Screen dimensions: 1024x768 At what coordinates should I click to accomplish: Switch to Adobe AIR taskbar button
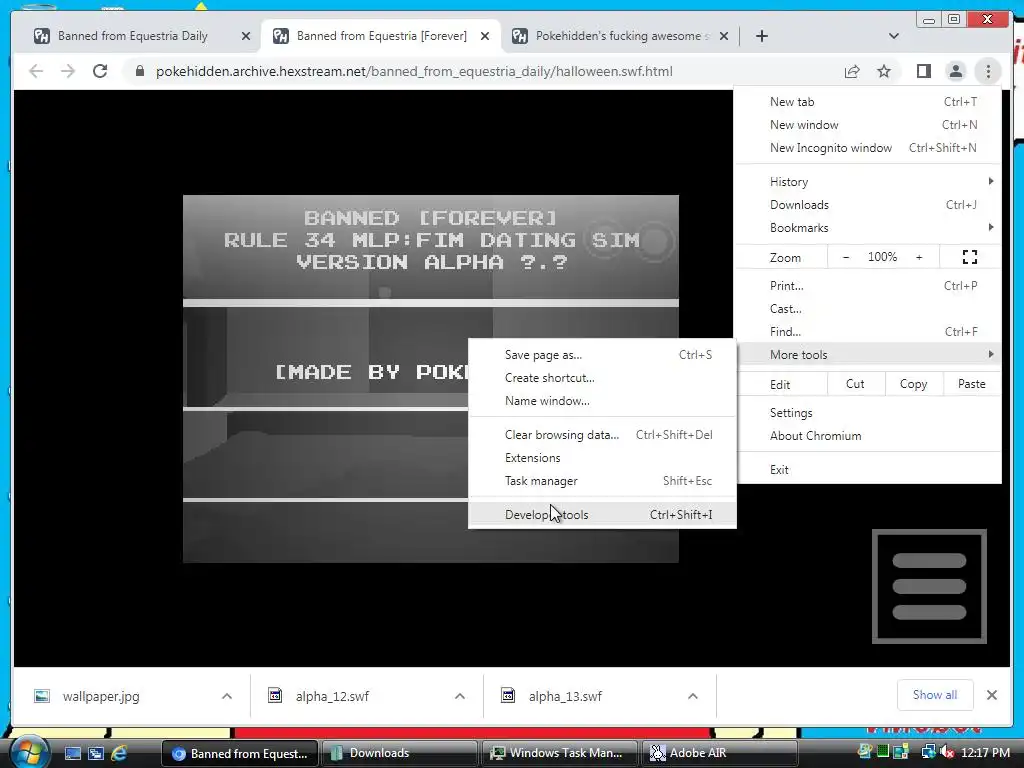[720, 753]
